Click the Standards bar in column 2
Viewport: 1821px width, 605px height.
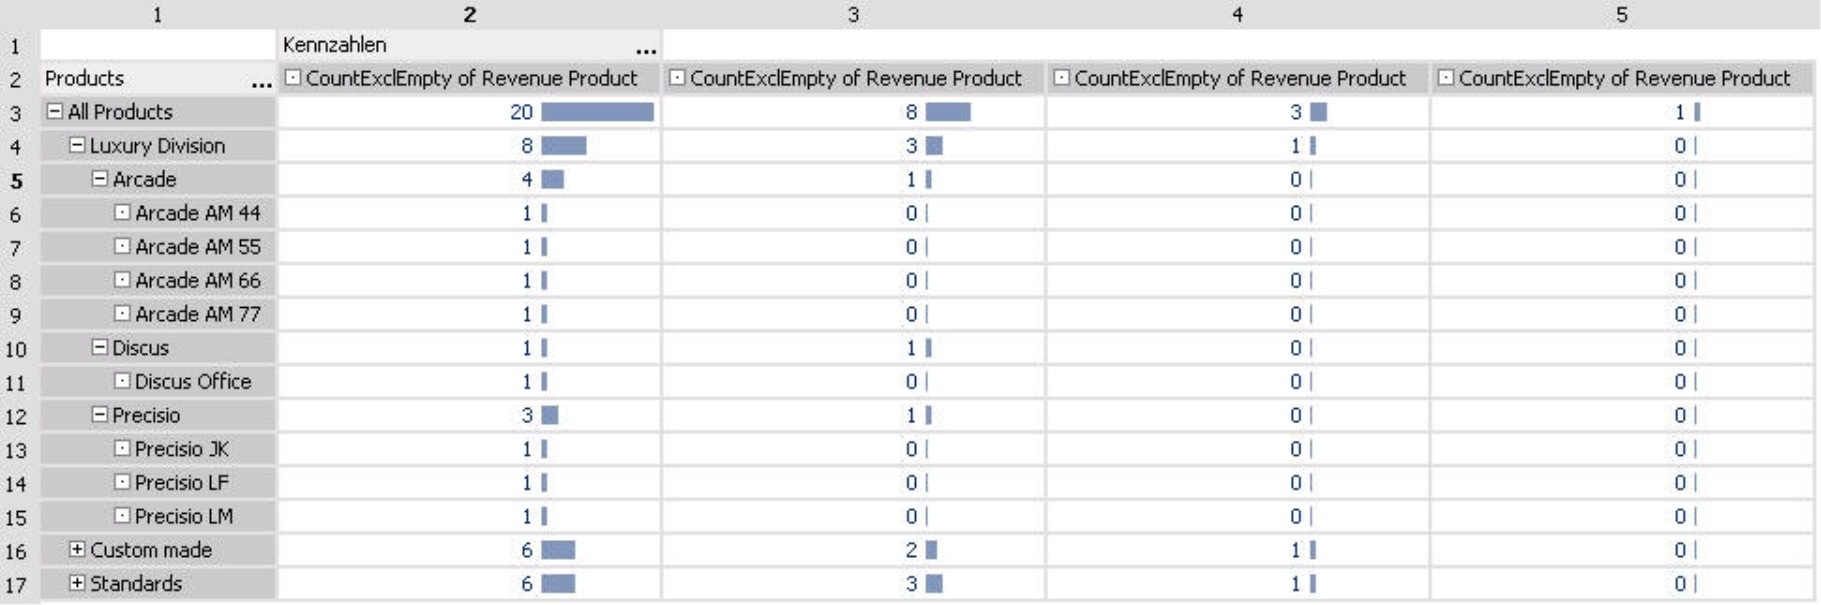click(558, 583)
